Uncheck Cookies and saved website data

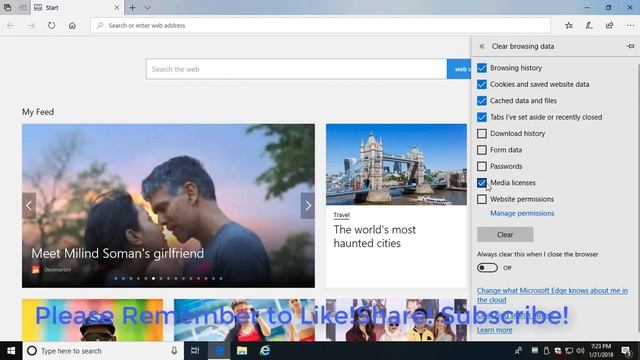(x=482, y=84)
